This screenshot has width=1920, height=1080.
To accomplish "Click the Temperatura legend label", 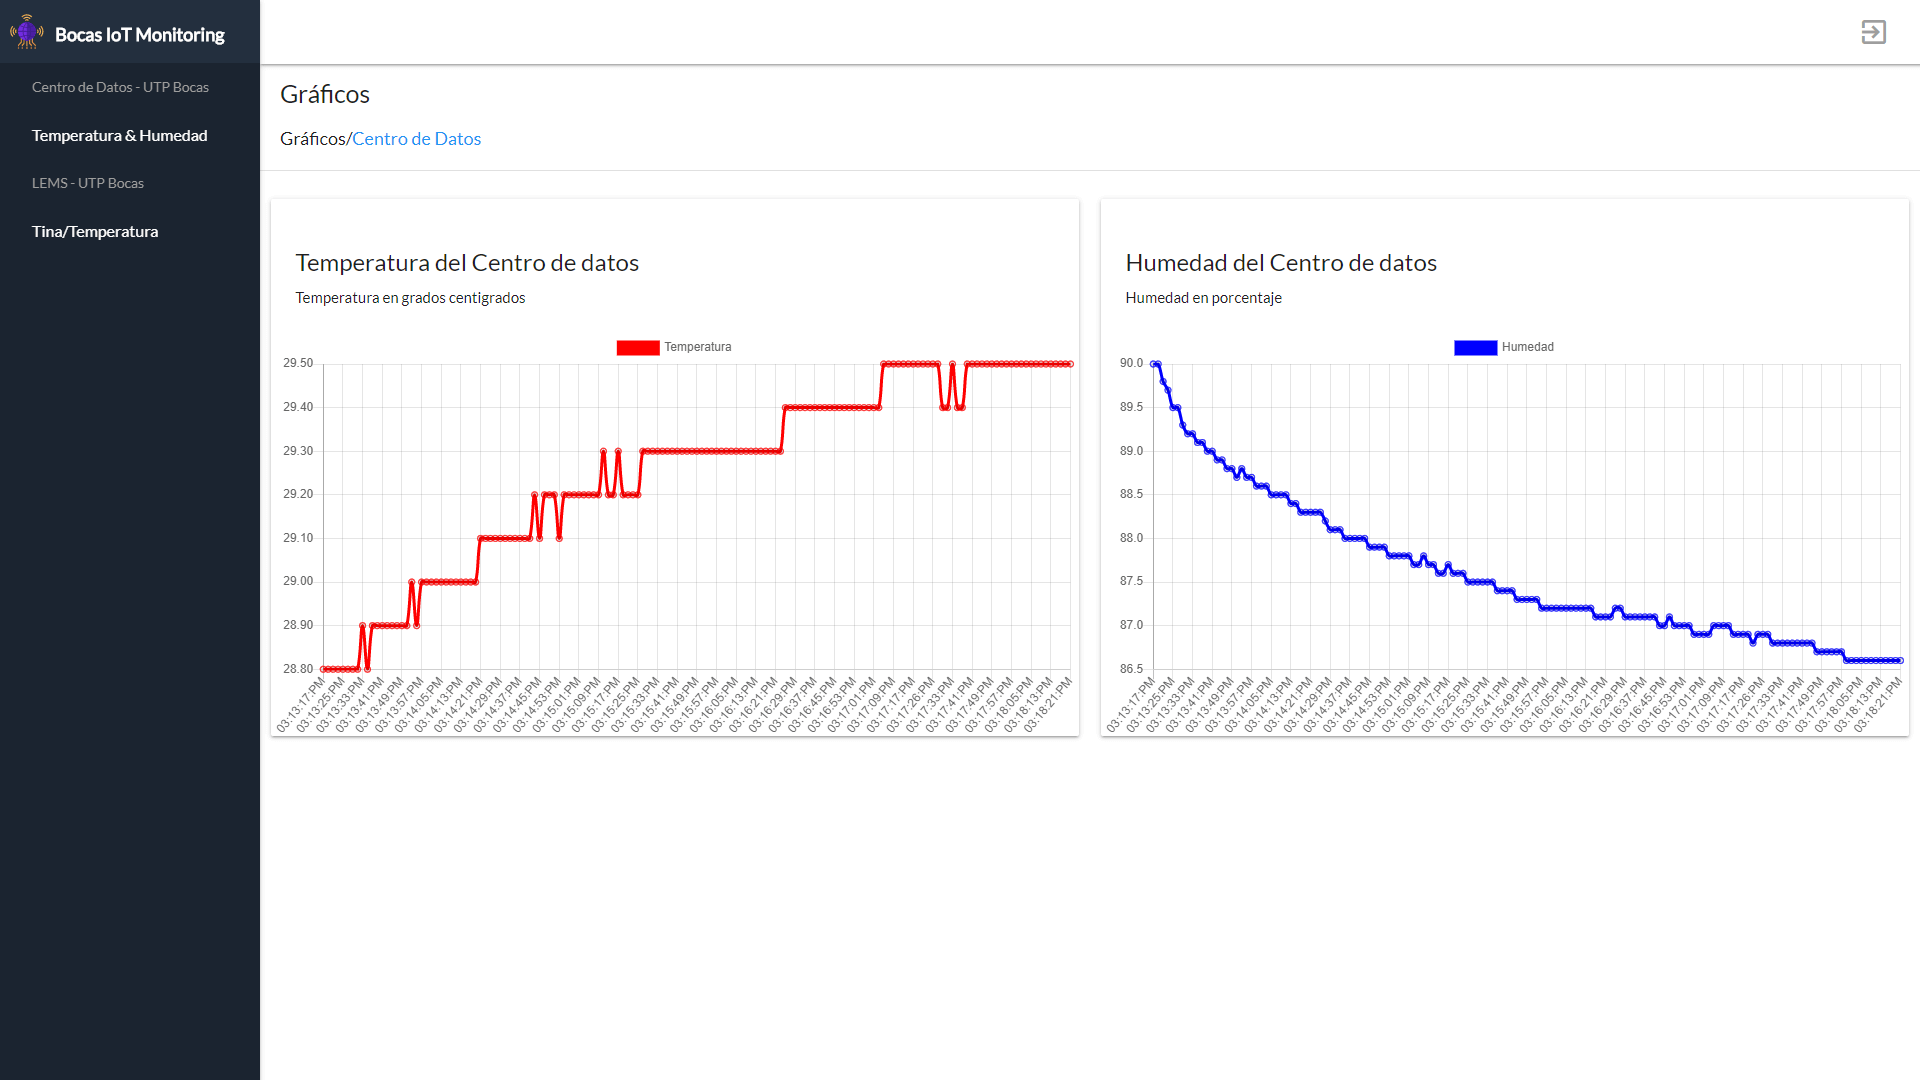I will tap(698, 347).
